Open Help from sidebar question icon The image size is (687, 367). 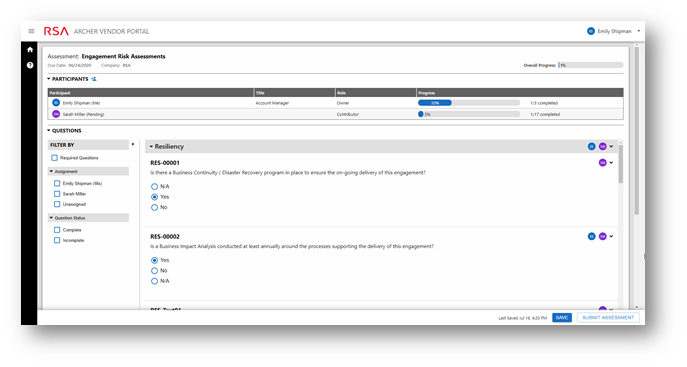pos(30,65)
